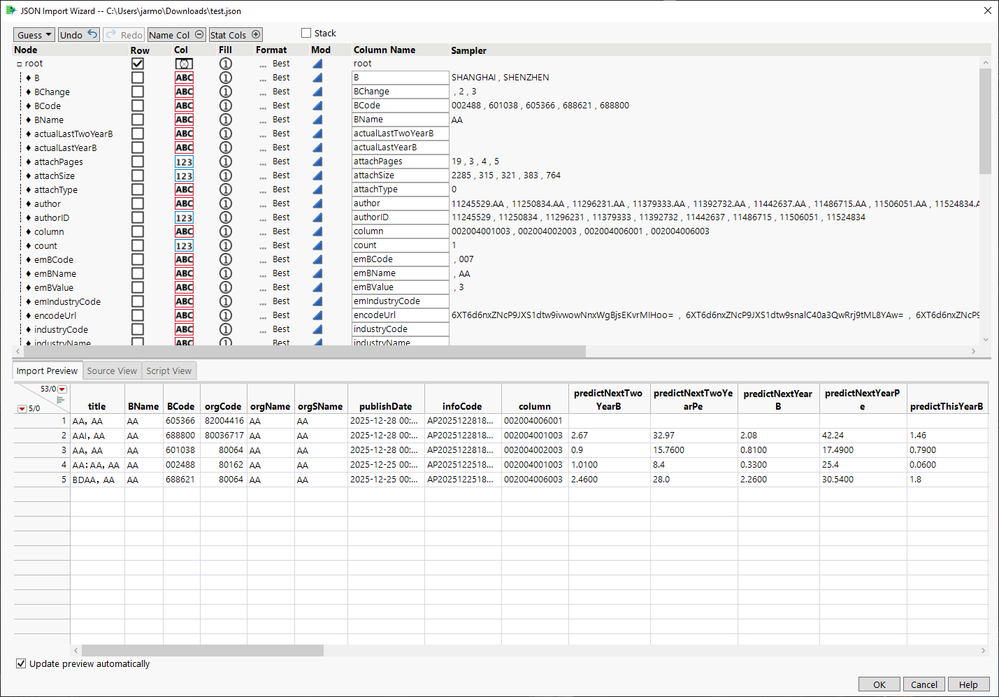Click the 123 numeric type icon for attachPages
Viewport: 999px width, 697px height.
pos(184,162)
